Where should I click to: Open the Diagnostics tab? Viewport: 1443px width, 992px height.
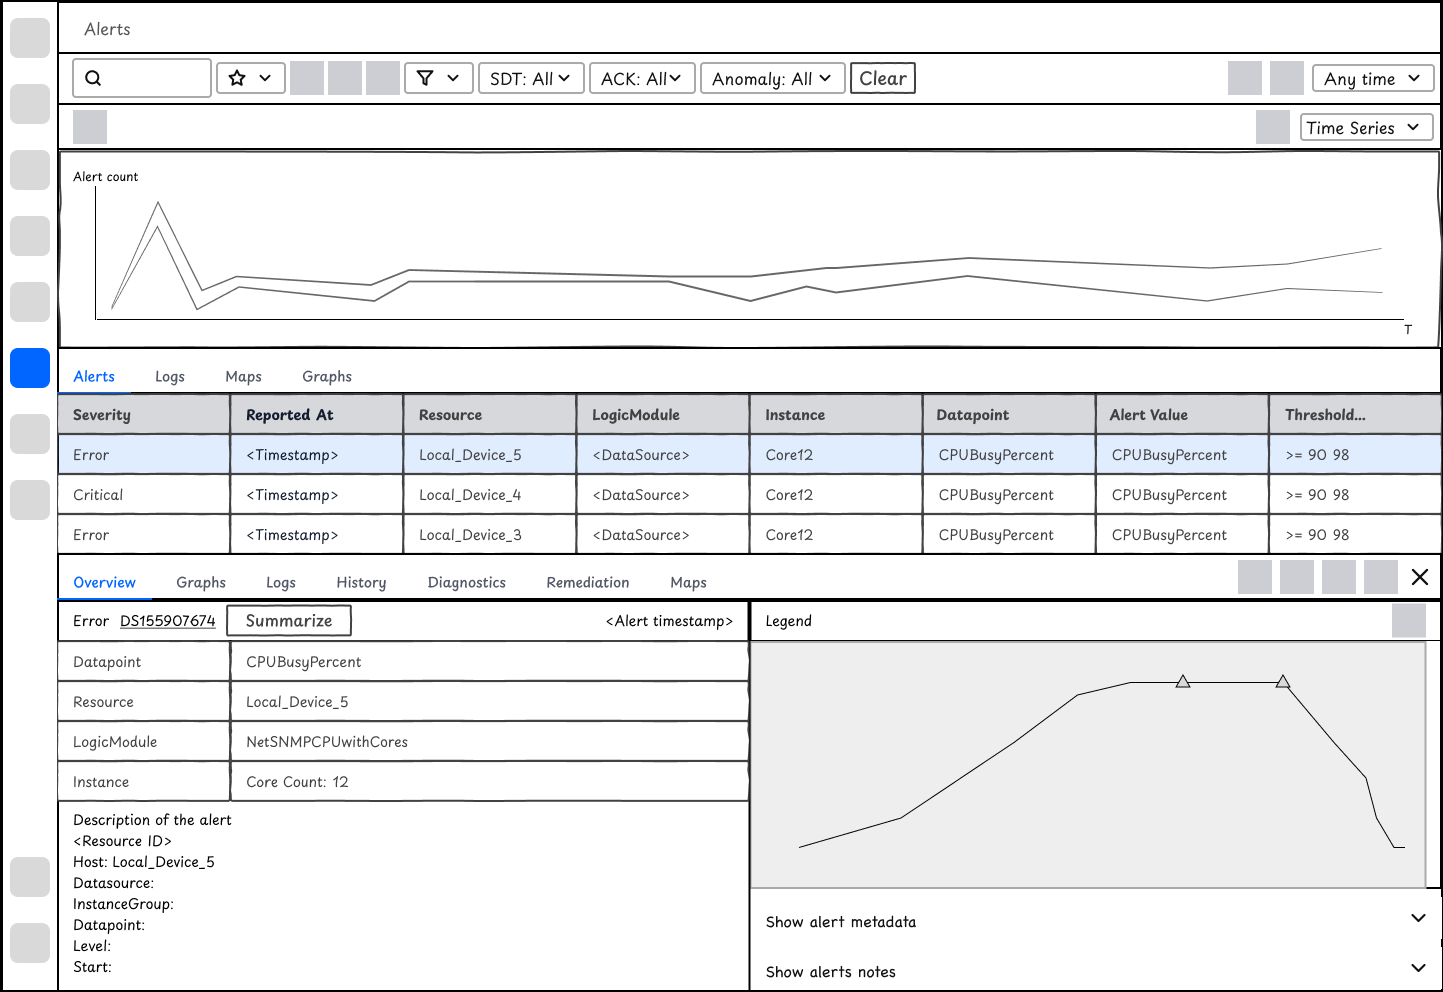point(467,582)
